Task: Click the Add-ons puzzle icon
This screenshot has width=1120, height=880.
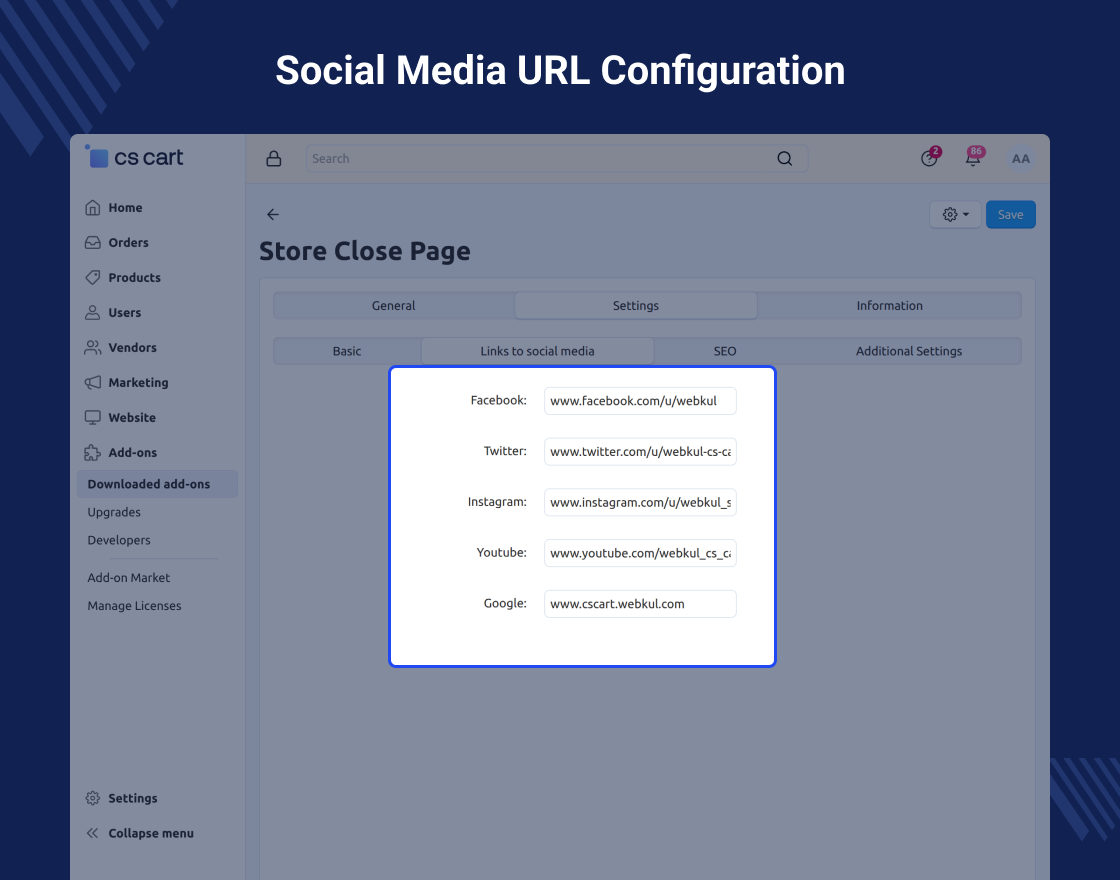Action: pyautogui.click(x=93, y=452)
